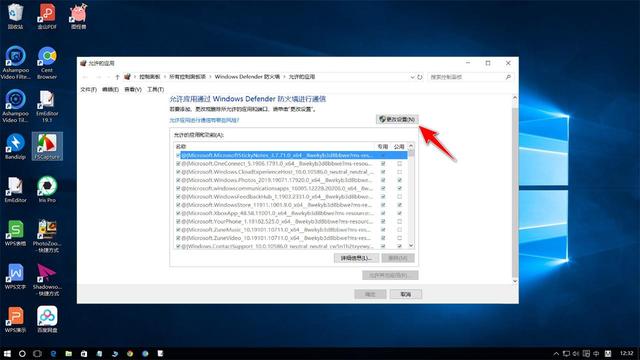Open the Windows Start menu
The height and width of the screenshot is (360, 640).
pyautogui.click(x=7, y=353)
